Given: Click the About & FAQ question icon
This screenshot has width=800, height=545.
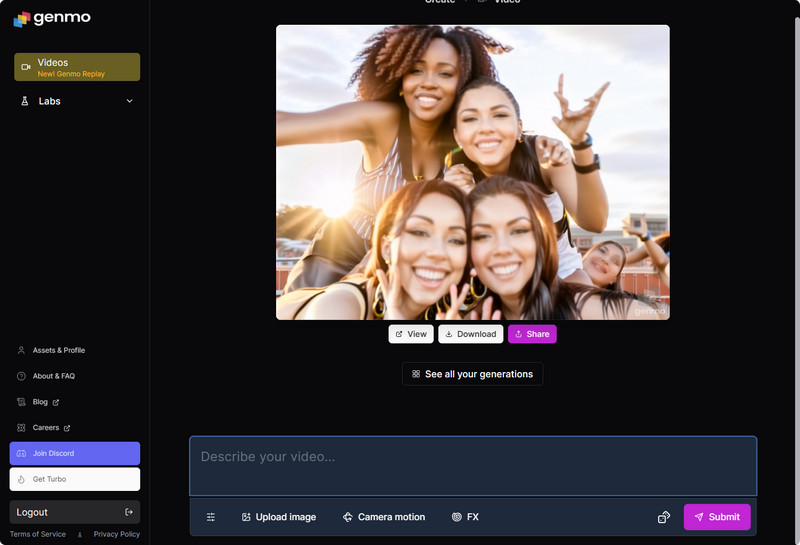Looking at the screenshot, I should pyautogui.click(x=21, y=376).
